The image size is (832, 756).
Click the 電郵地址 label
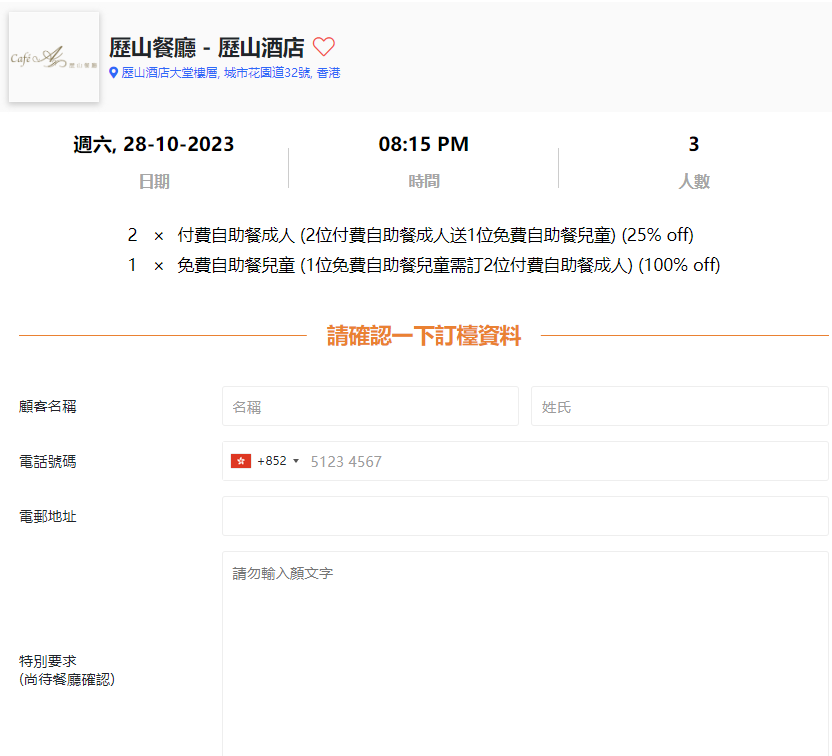[x=48, y=516]
